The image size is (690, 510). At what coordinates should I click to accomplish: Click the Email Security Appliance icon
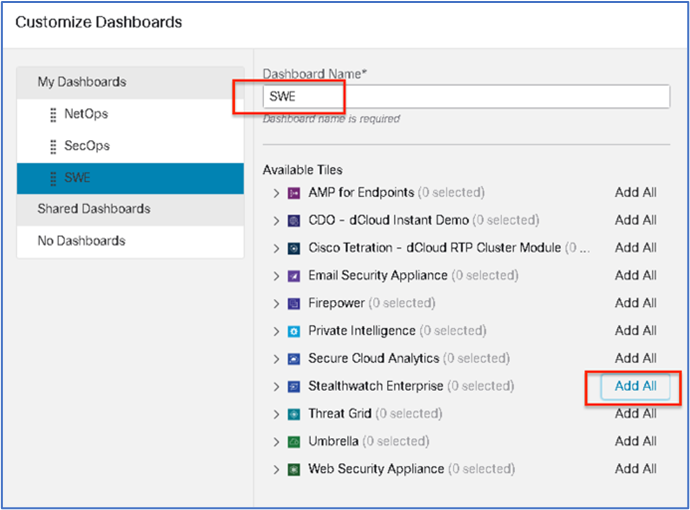tap(294, 276)
